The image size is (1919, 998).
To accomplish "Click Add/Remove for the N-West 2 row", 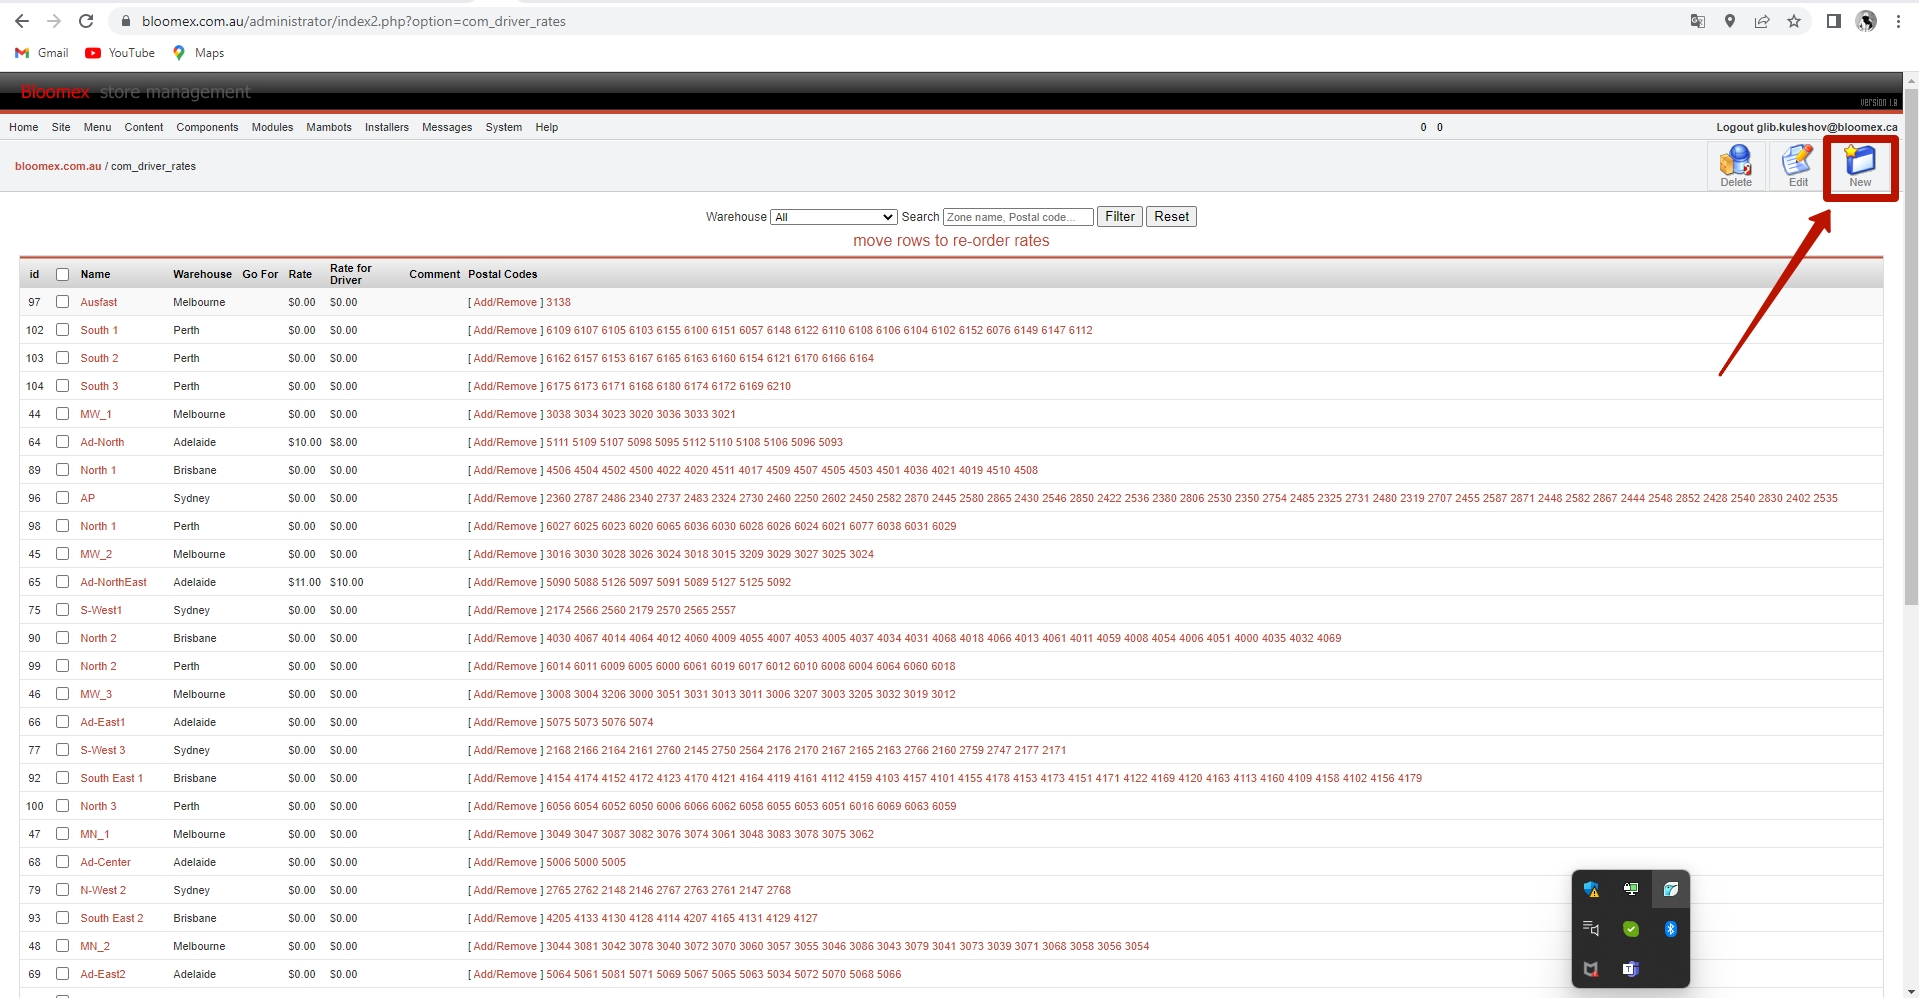I will coord(505,890).
